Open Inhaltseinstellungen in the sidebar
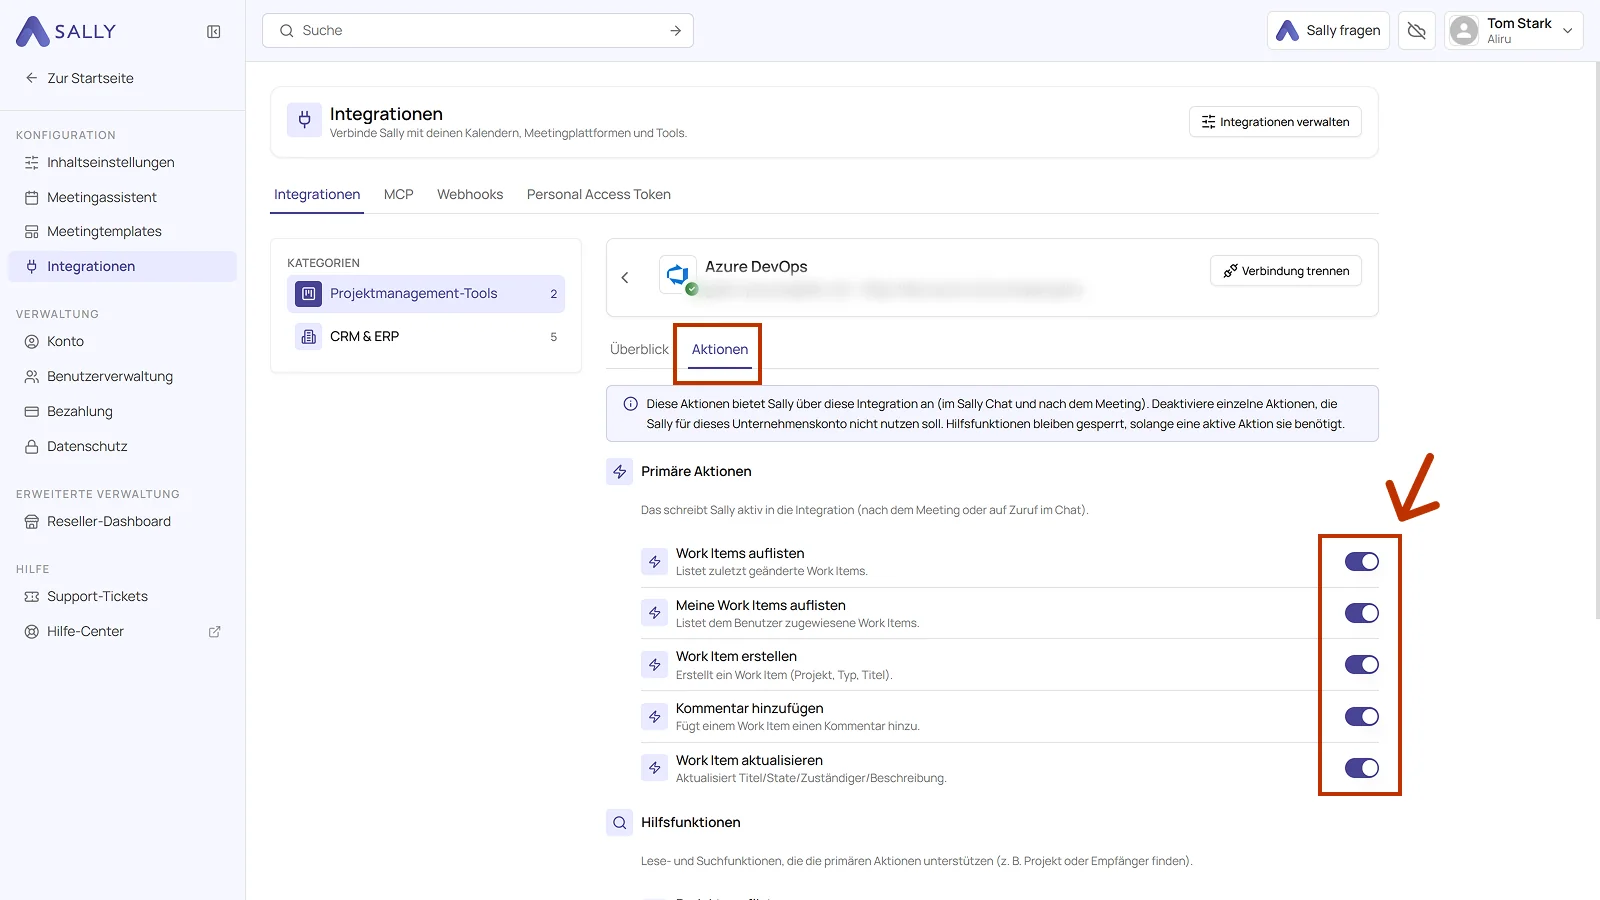The height and width of the screenshot is (900, 1600). coord(122,162)
